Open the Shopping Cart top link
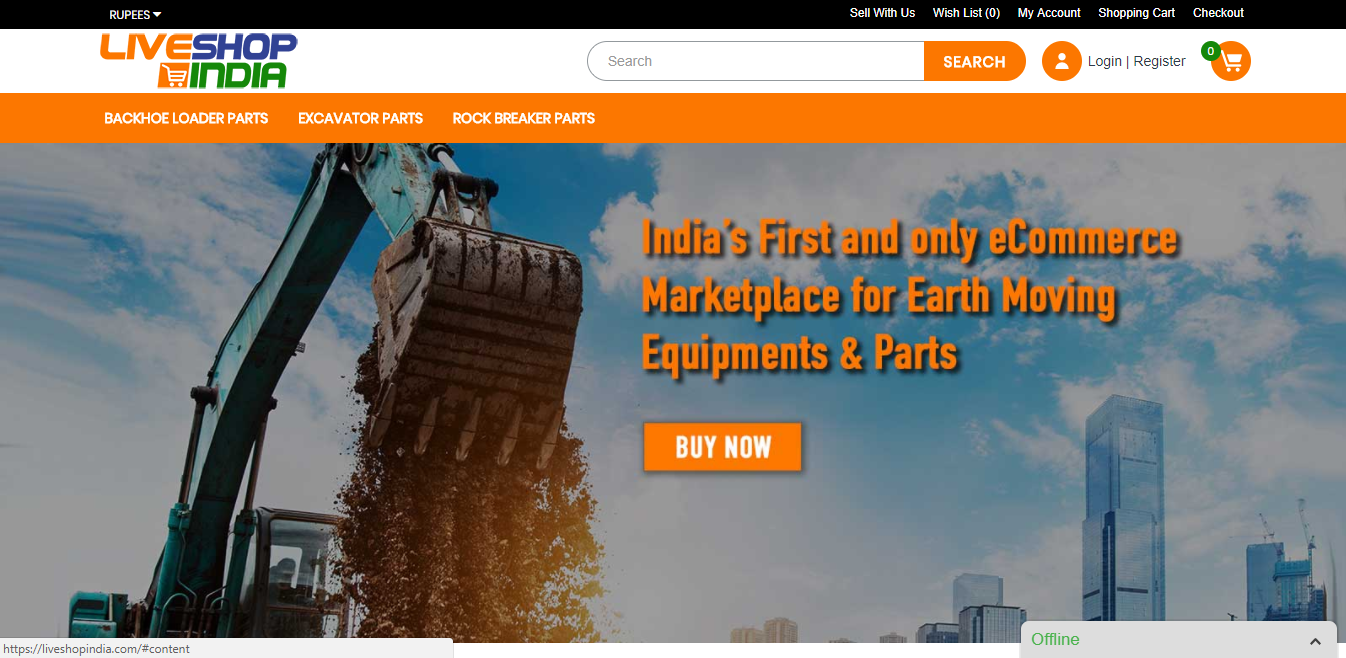The image size is (1346, 658). pos(1136,13)
